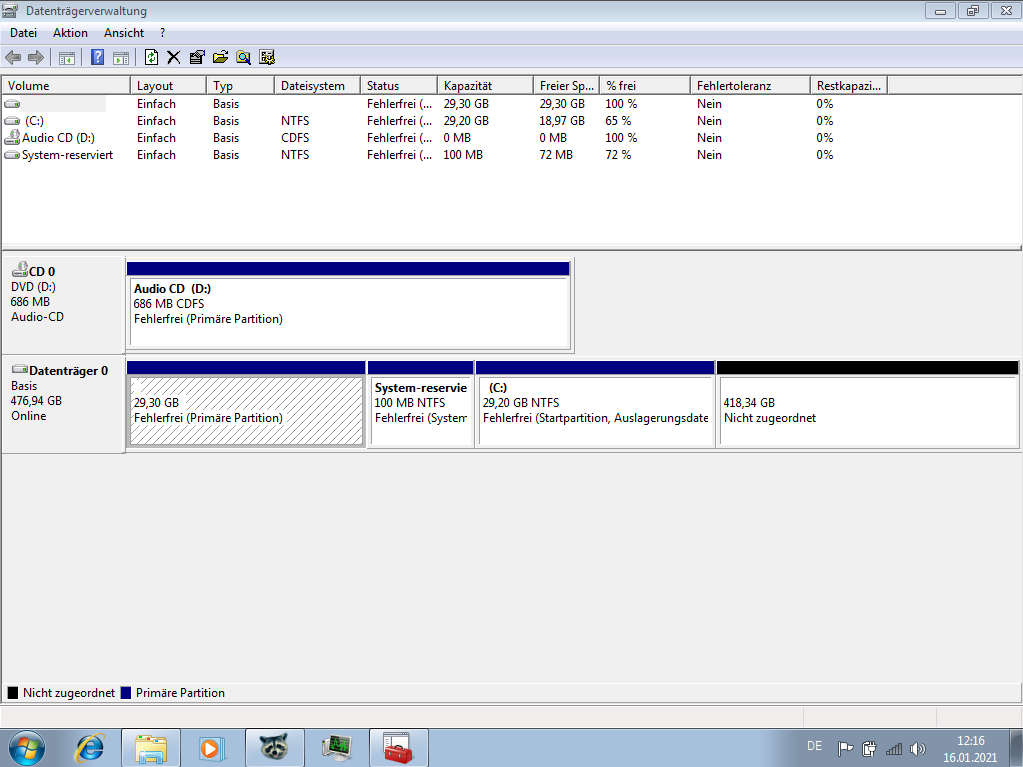
Task: Click the volume speaker tray icon
Action: click(918, 749)
